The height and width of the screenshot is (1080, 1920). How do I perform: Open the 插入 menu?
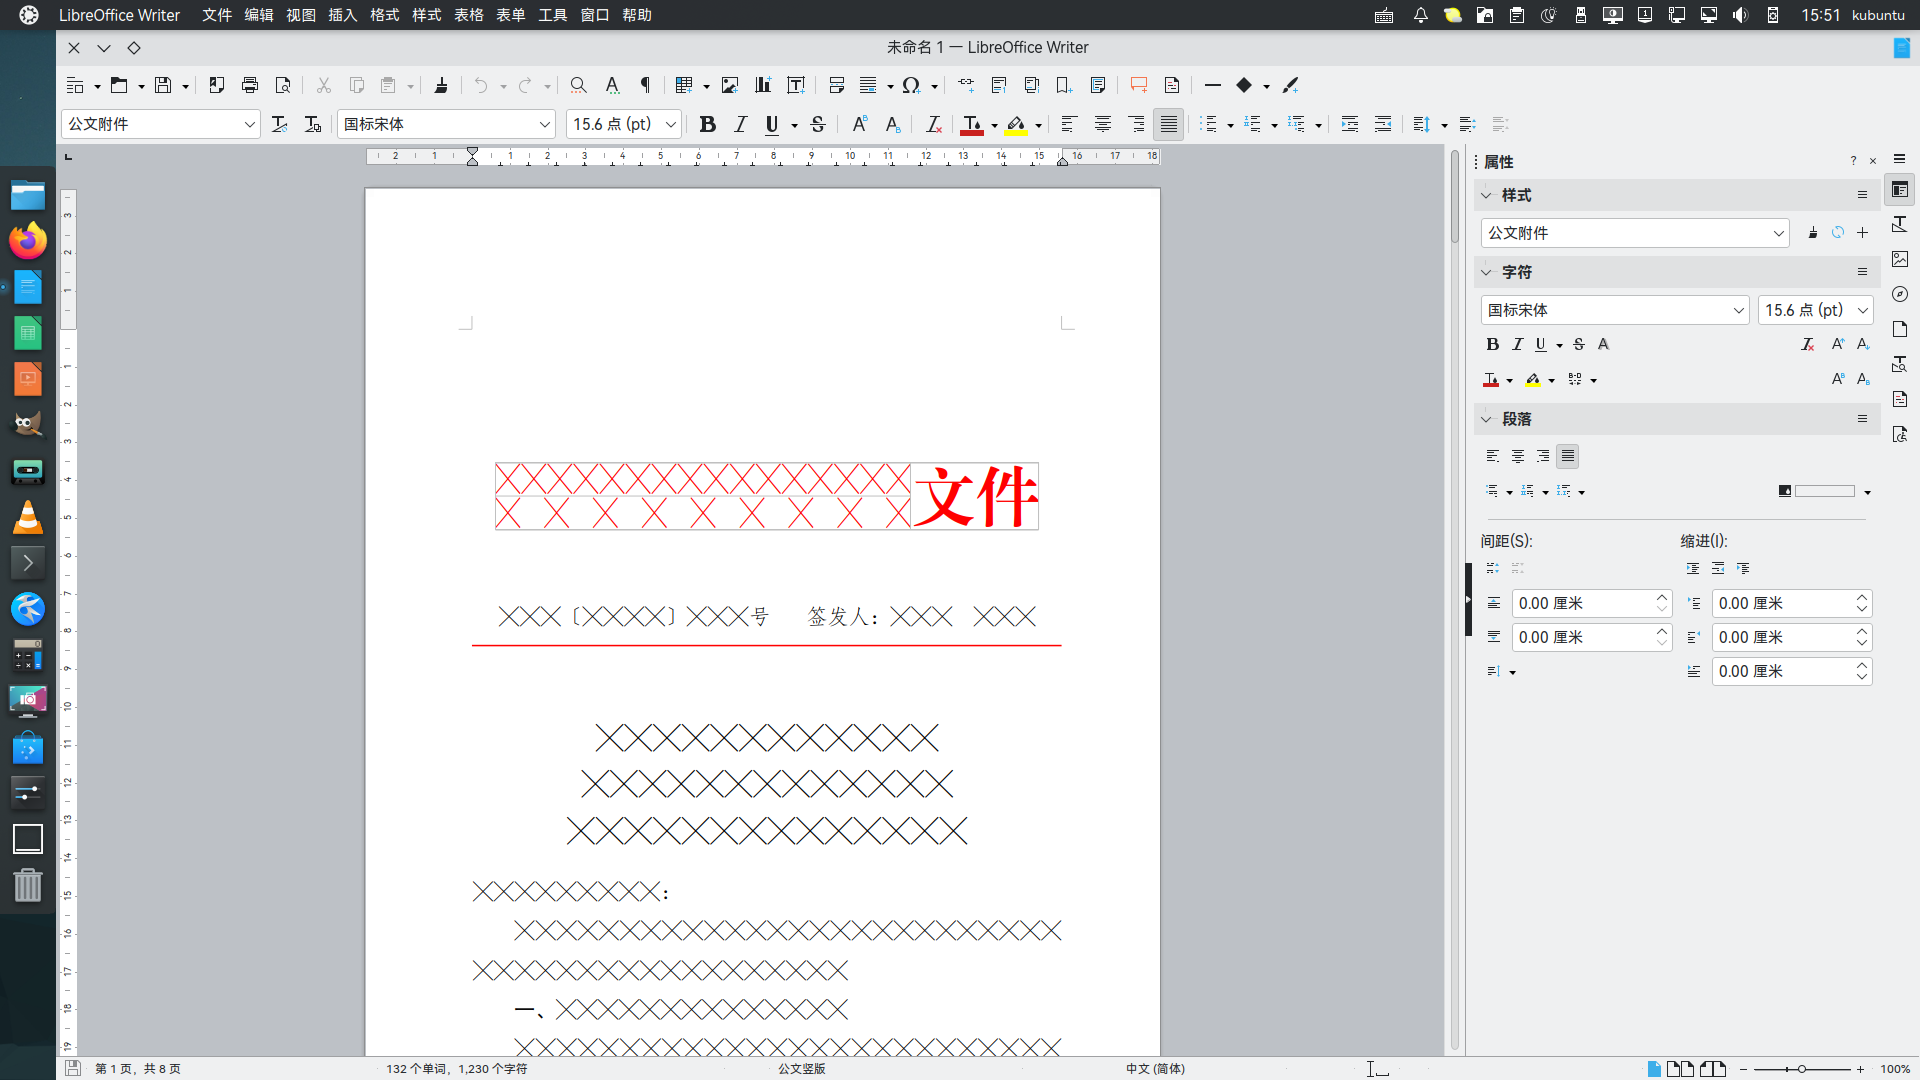(x=343, y=15)
